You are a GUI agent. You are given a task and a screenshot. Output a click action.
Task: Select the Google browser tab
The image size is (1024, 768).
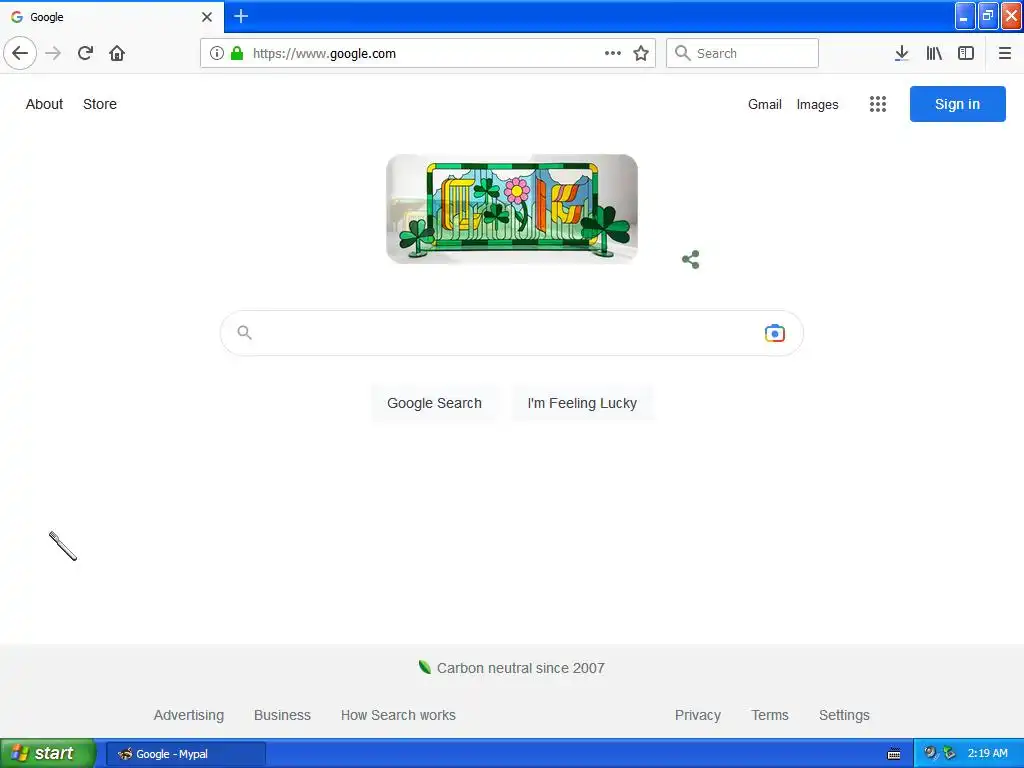[x=112, y=17]
